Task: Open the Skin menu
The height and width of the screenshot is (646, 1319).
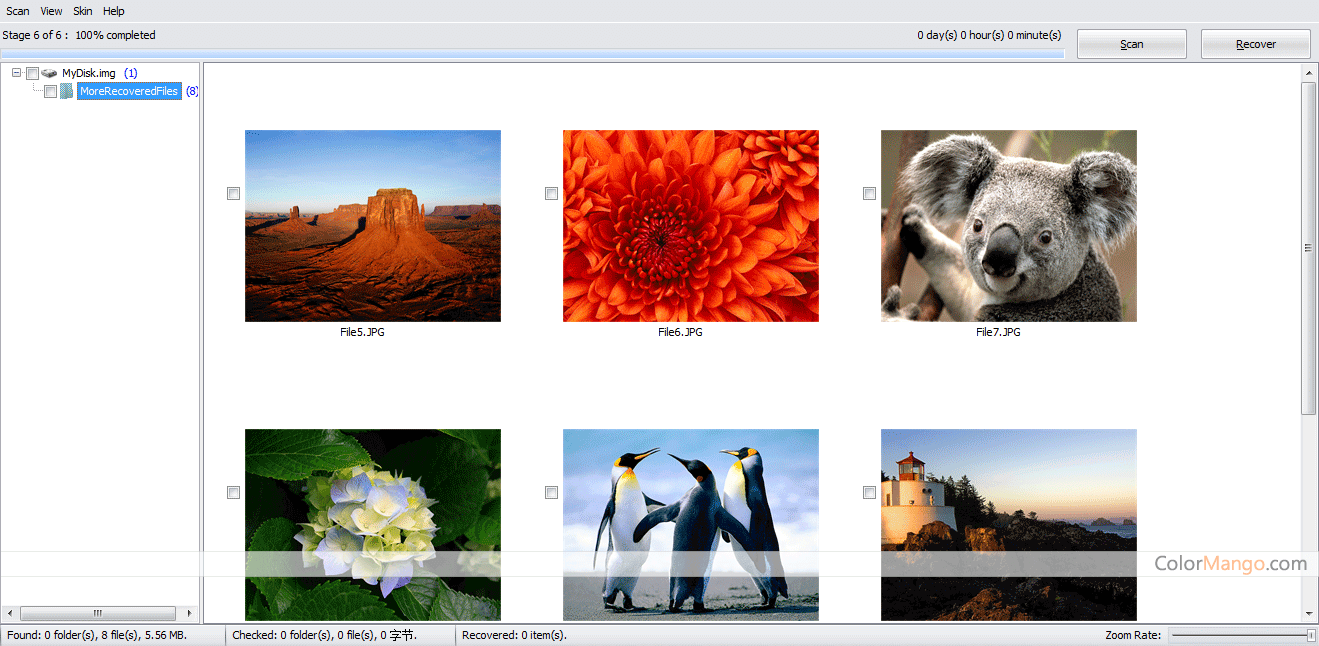Action: click(83, 11)
